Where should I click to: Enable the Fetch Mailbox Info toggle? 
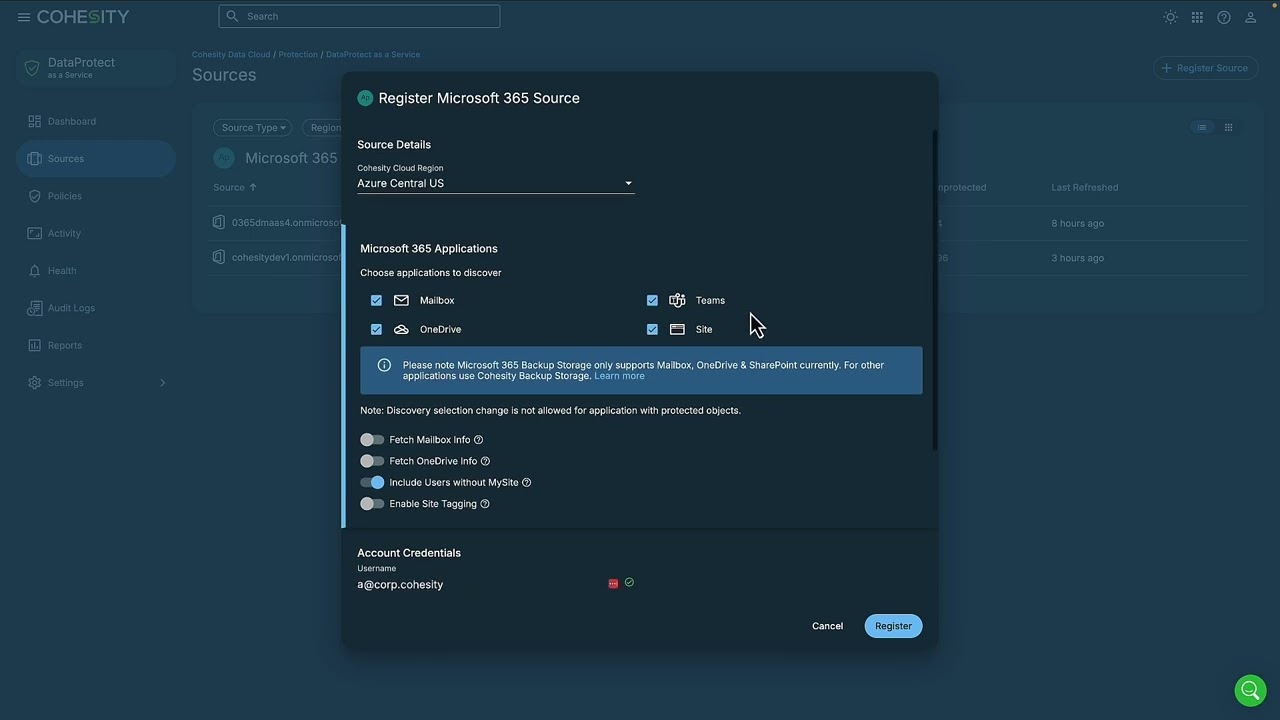(372, 440)
